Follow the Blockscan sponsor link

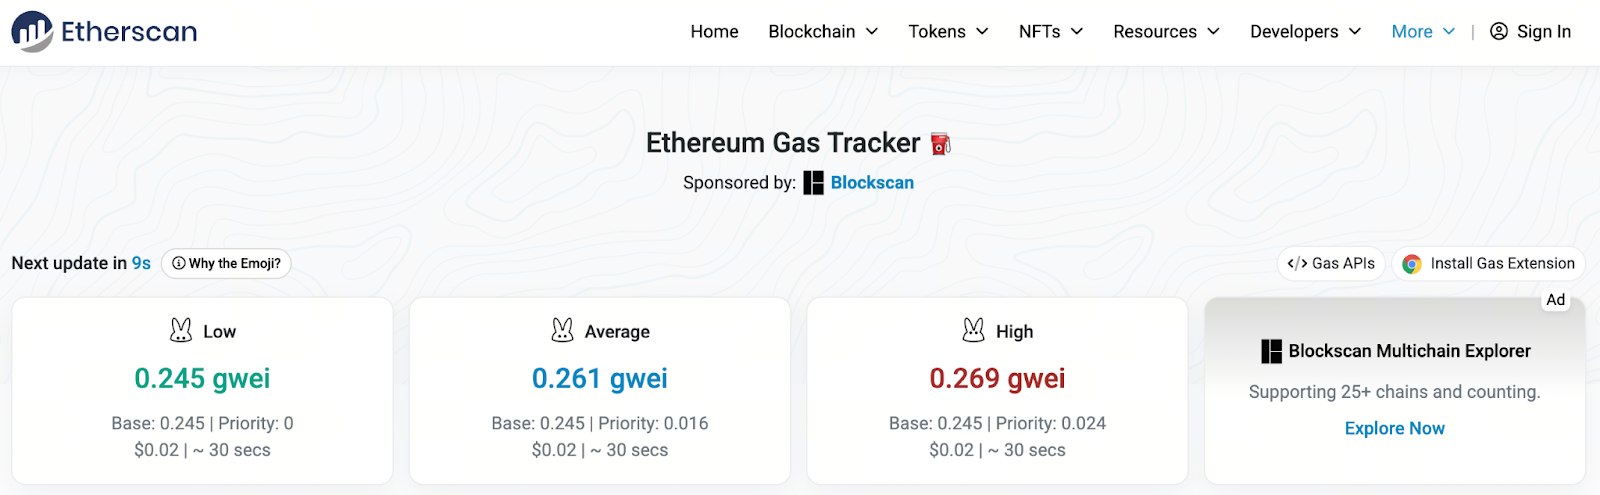coord(872,183)
